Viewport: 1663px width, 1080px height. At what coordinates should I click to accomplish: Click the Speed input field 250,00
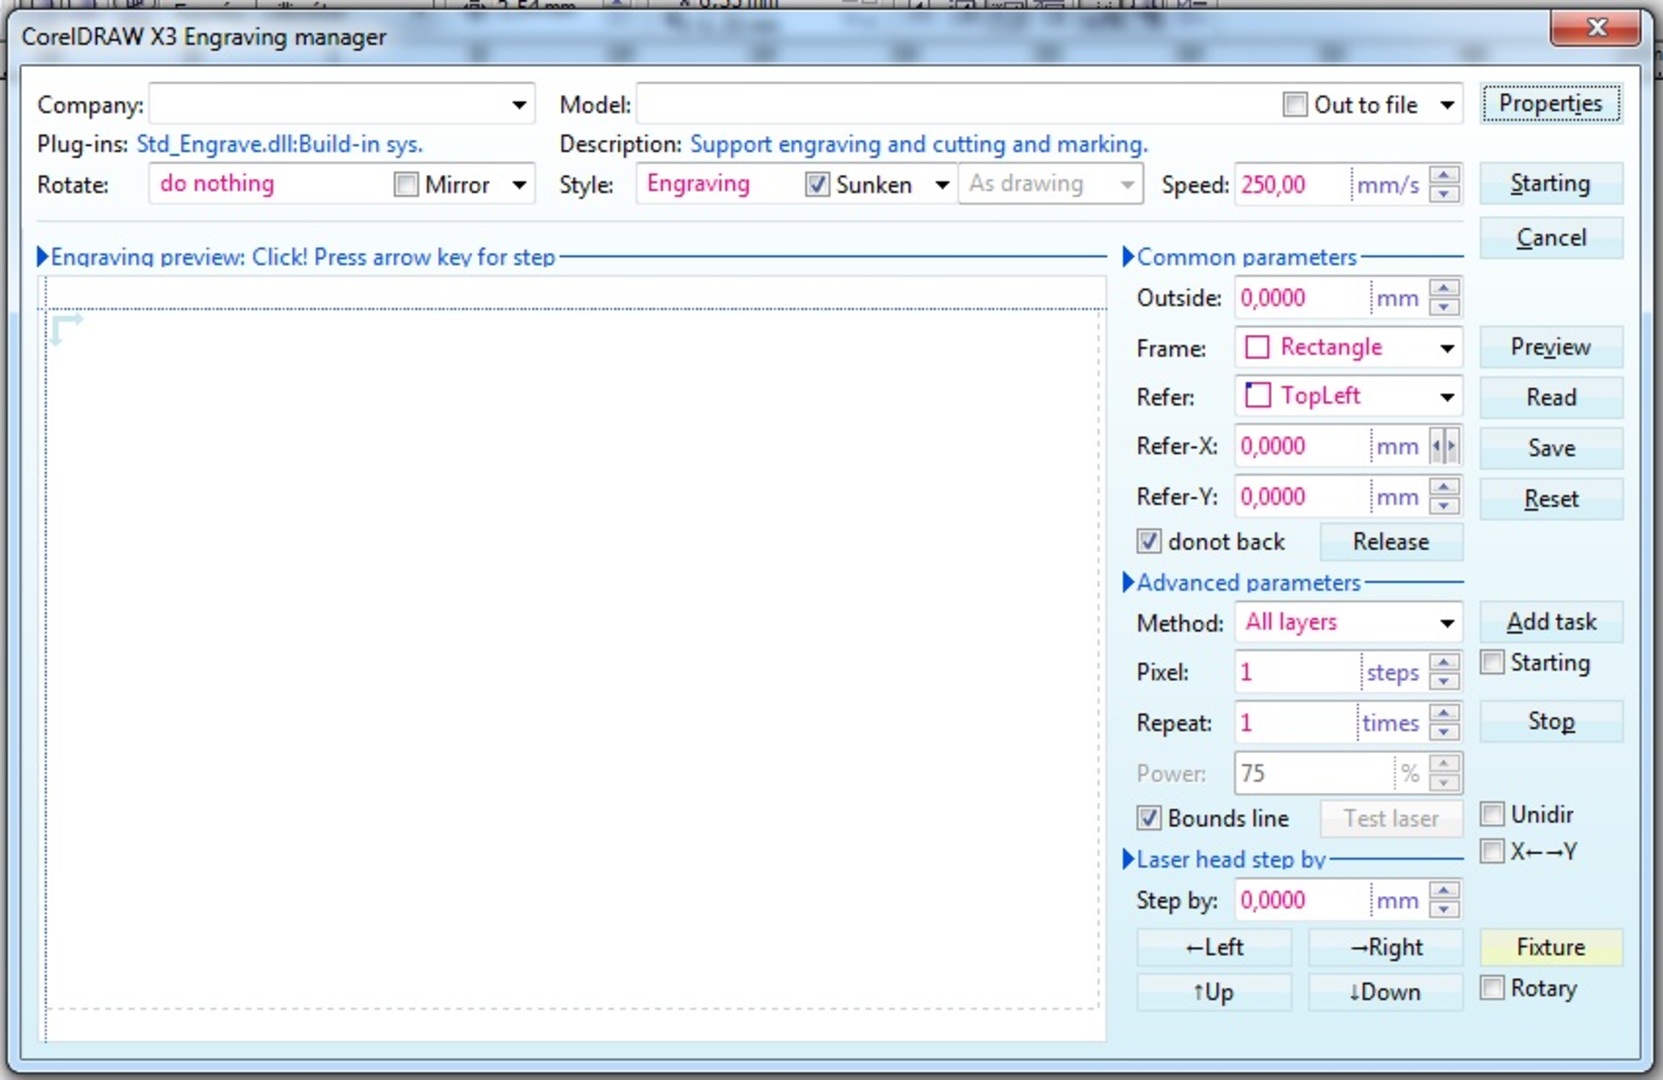(x=1292, y=184)
